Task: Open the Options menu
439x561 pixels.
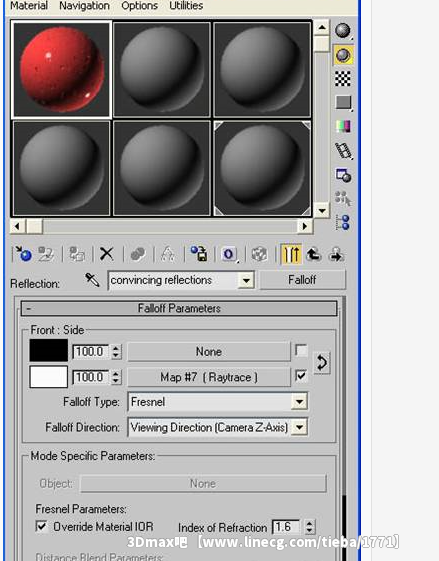Action: [140, 6]
